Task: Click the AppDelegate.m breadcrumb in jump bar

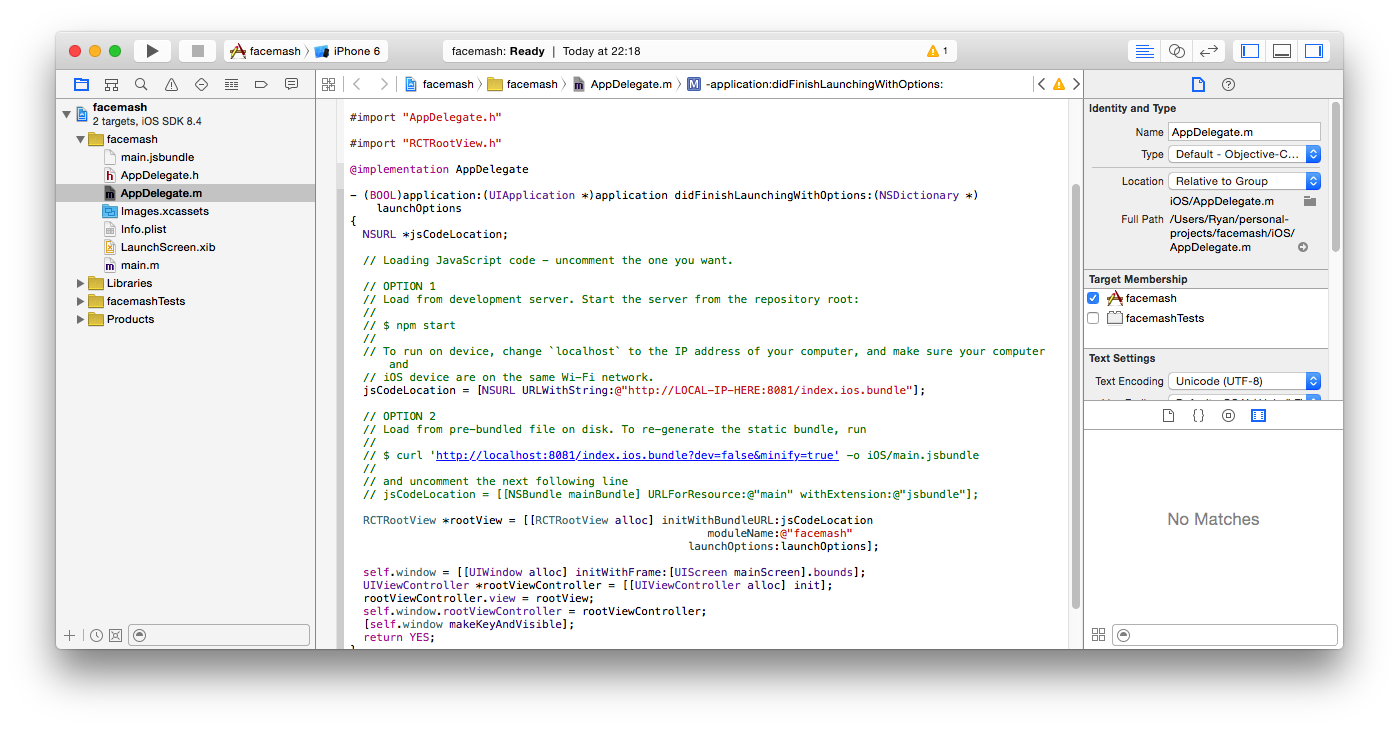Action: 630,84
